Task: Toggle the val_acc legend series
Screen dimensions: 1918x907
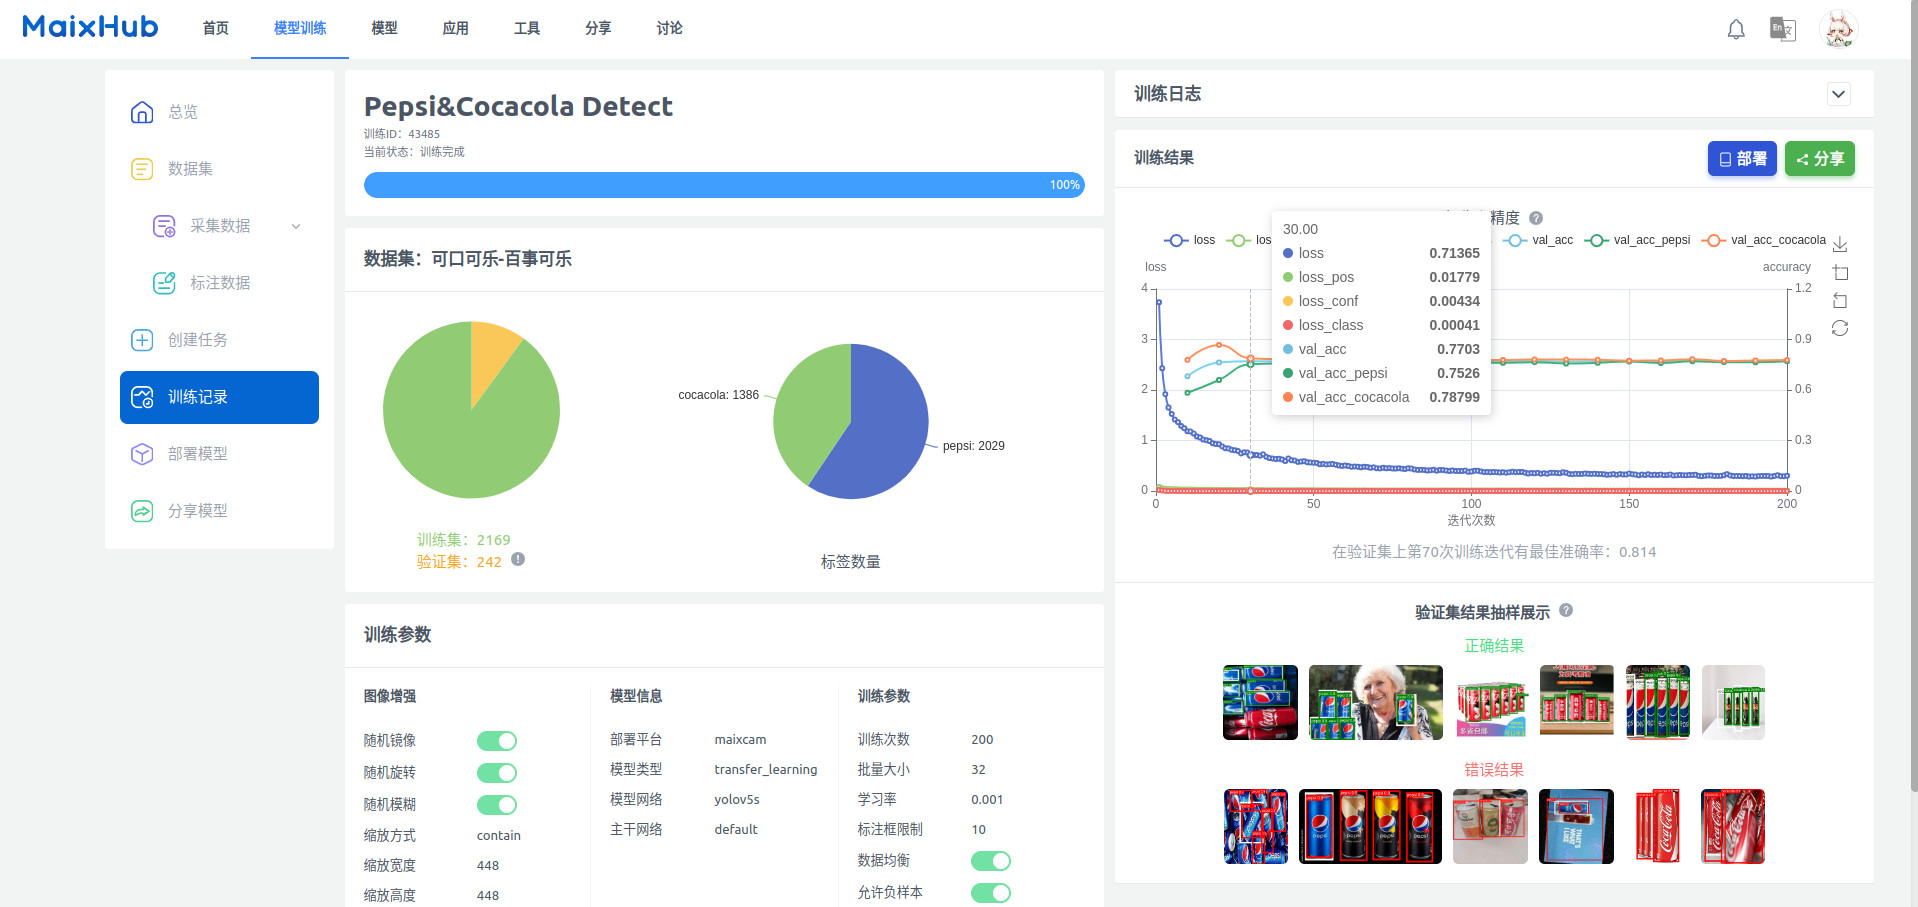Action: (x=1538, y=240)
